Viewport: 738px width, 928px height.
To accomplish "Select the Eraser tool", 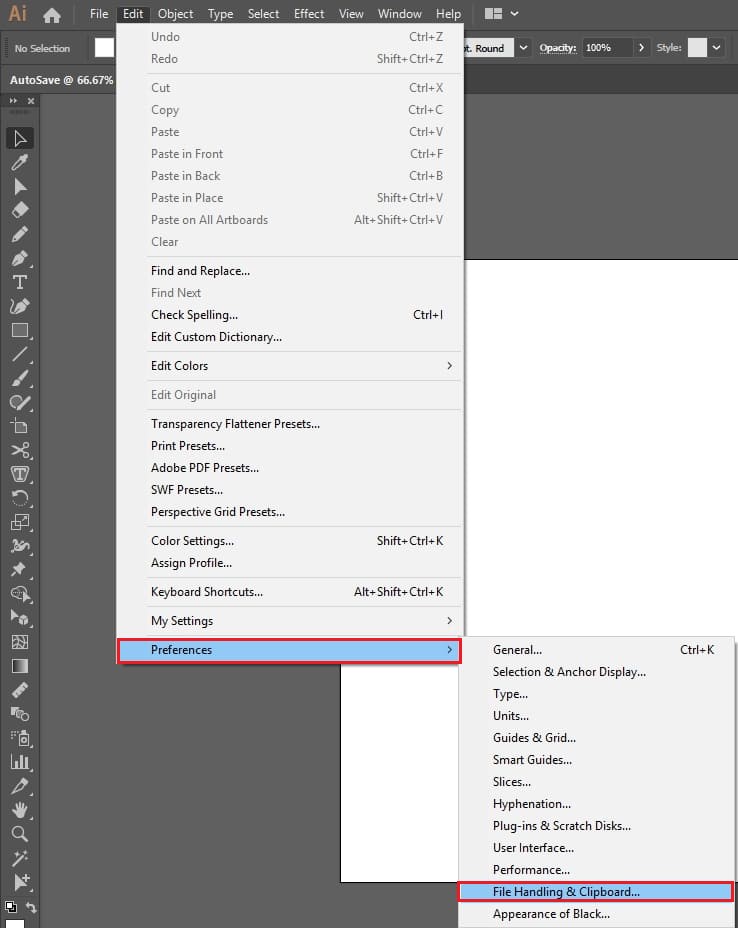I will pos(20,210).
